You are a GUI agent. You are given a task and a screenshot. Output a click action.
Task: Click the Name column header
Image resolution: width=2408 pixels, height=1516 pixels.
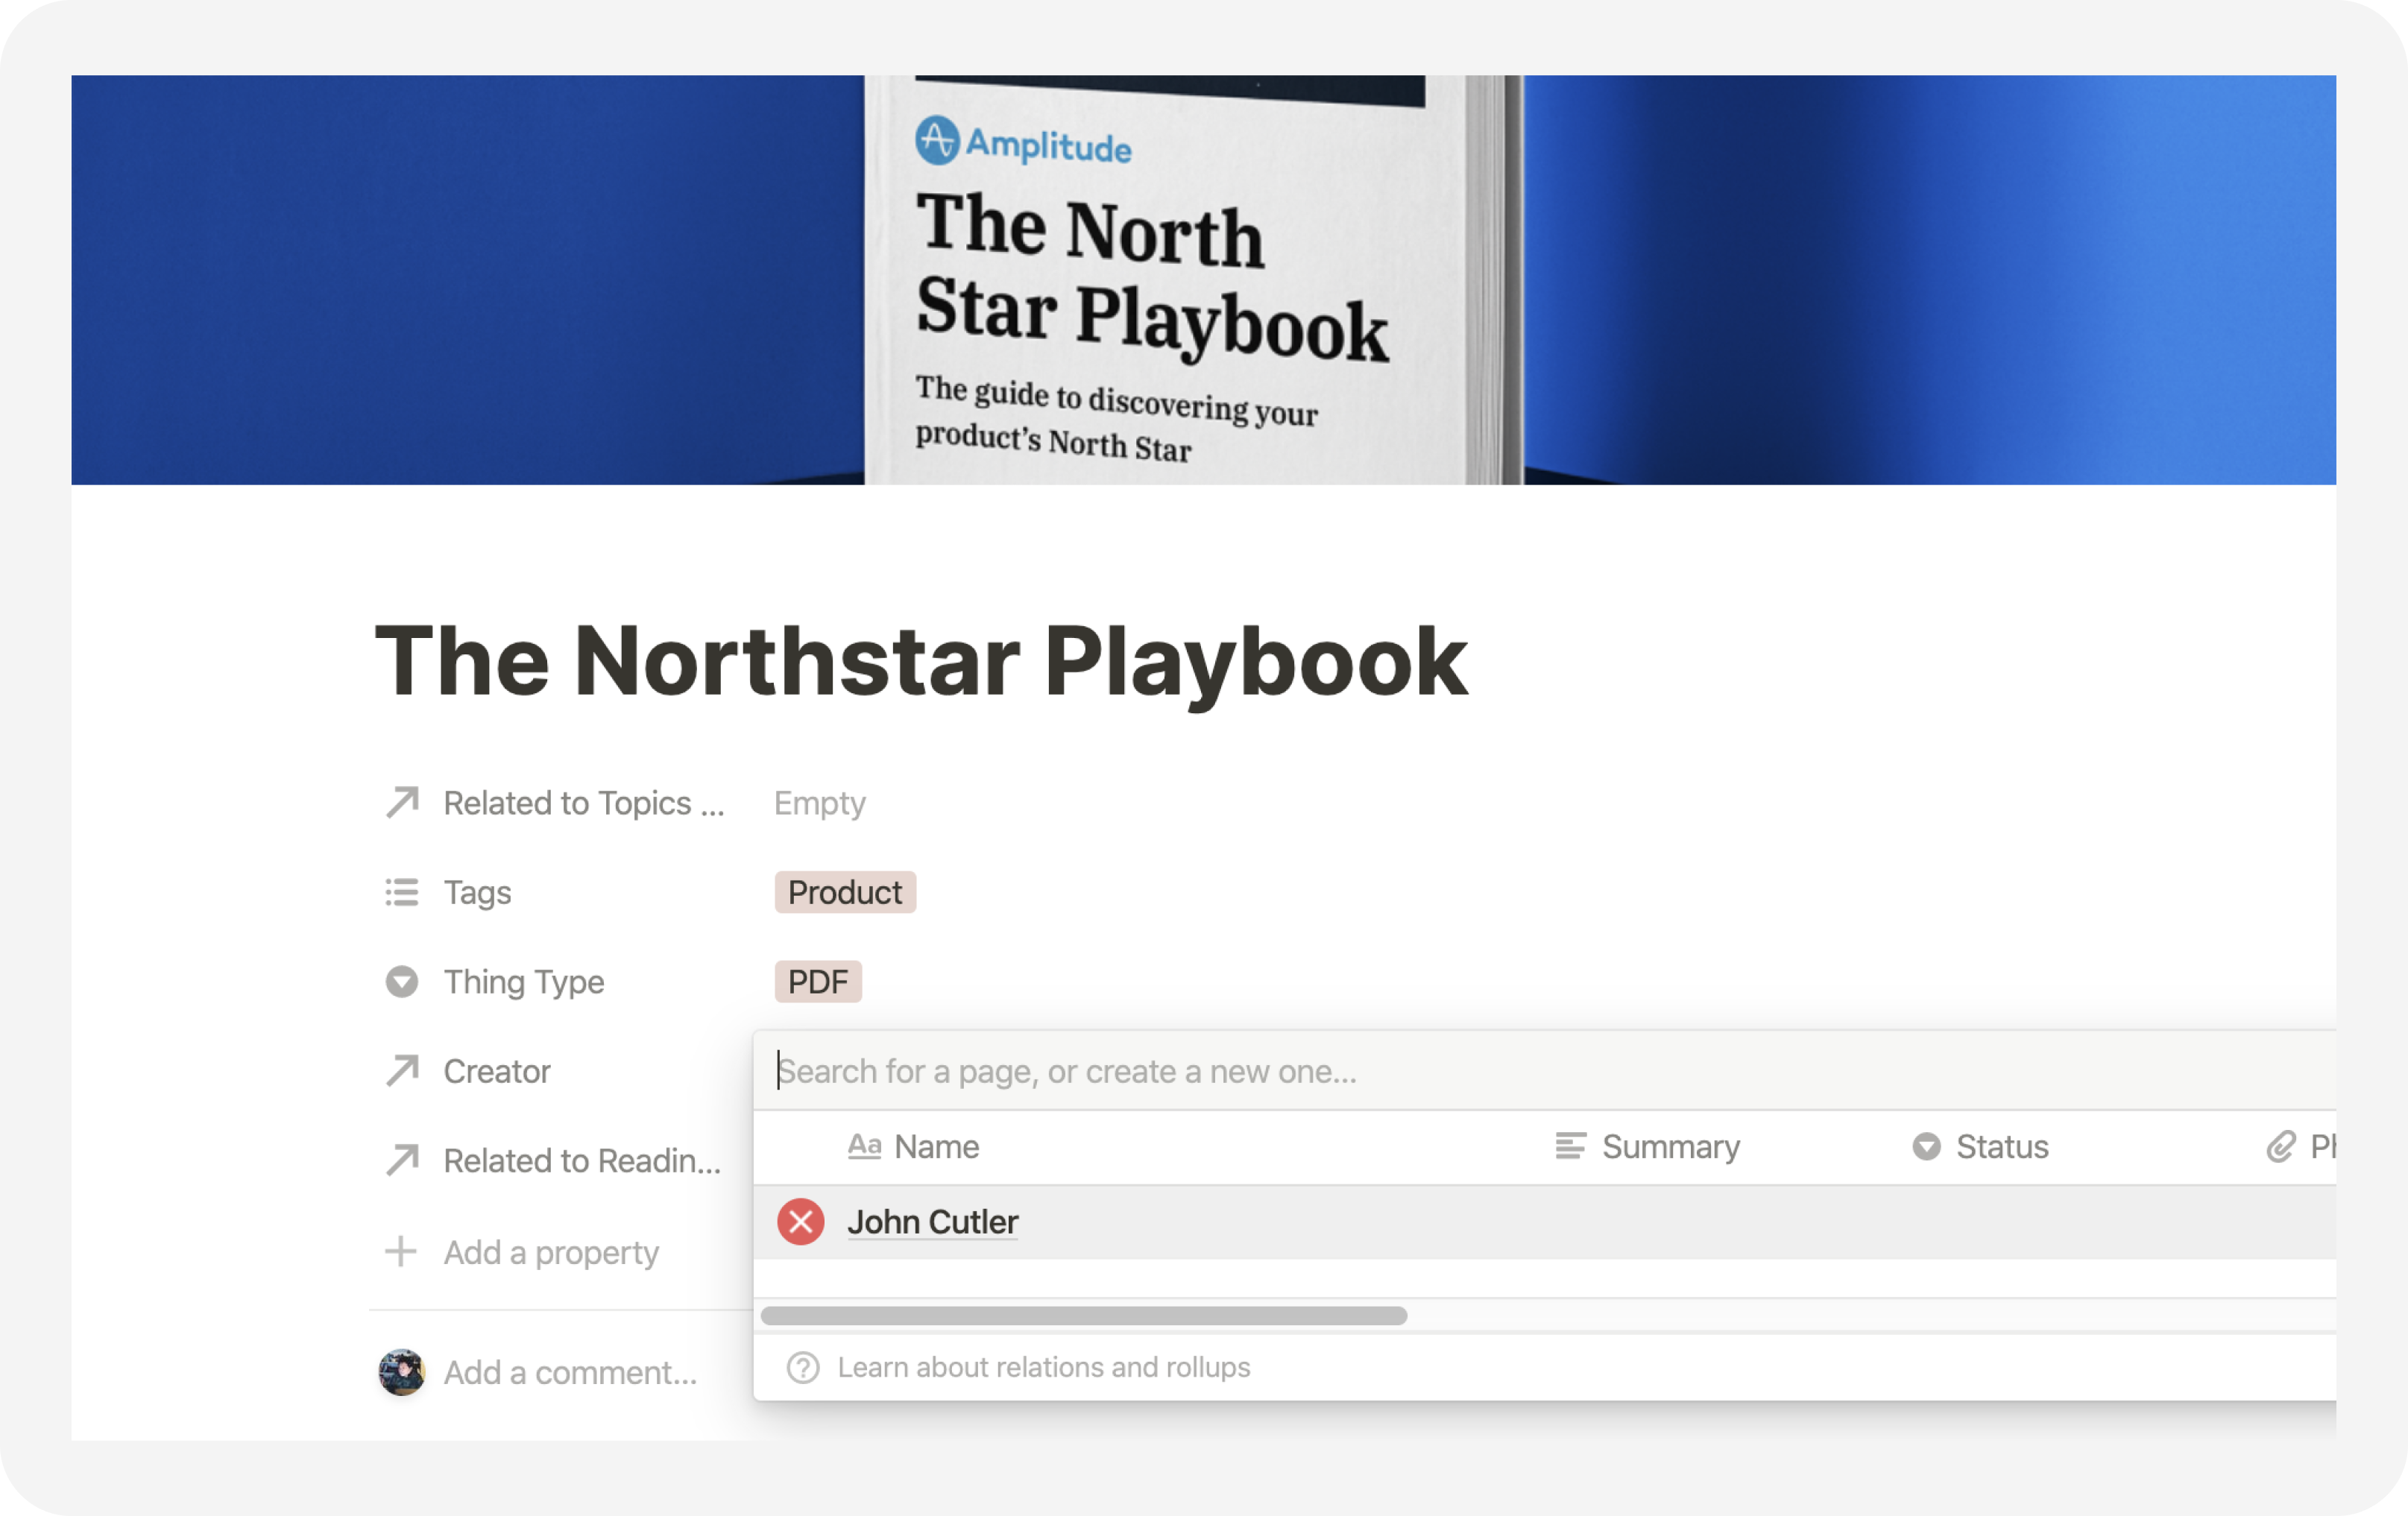(913, 1146)
